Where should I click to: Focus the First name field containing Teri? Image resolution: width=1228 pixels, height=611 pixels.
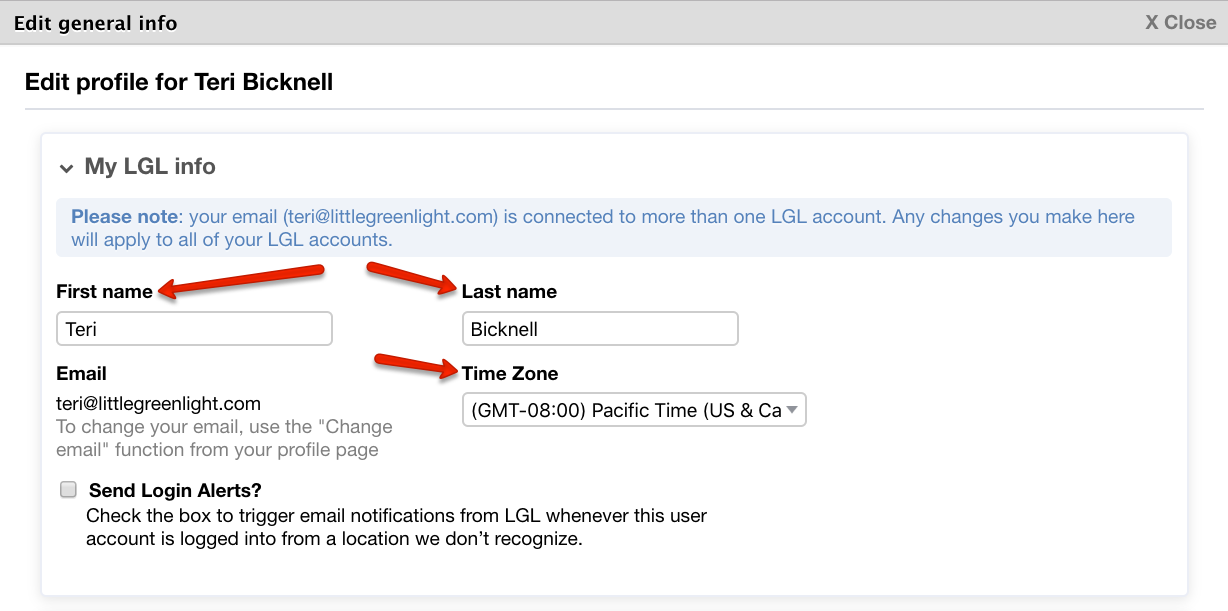pos(194,329)
